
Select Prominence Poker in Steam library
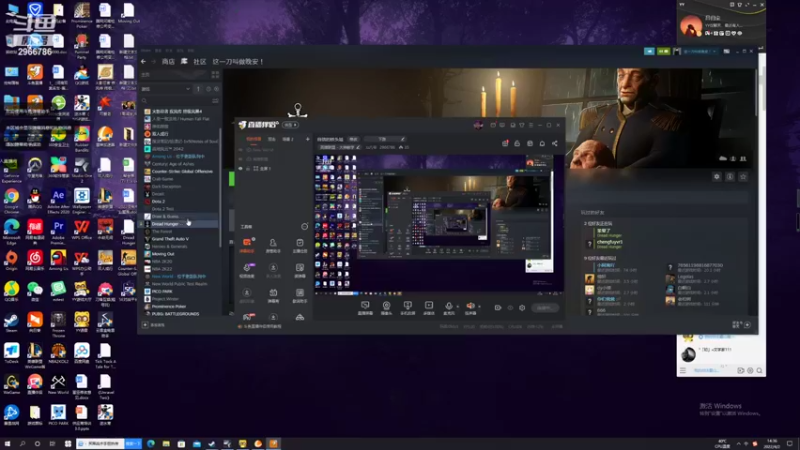(x=168, y=307)
